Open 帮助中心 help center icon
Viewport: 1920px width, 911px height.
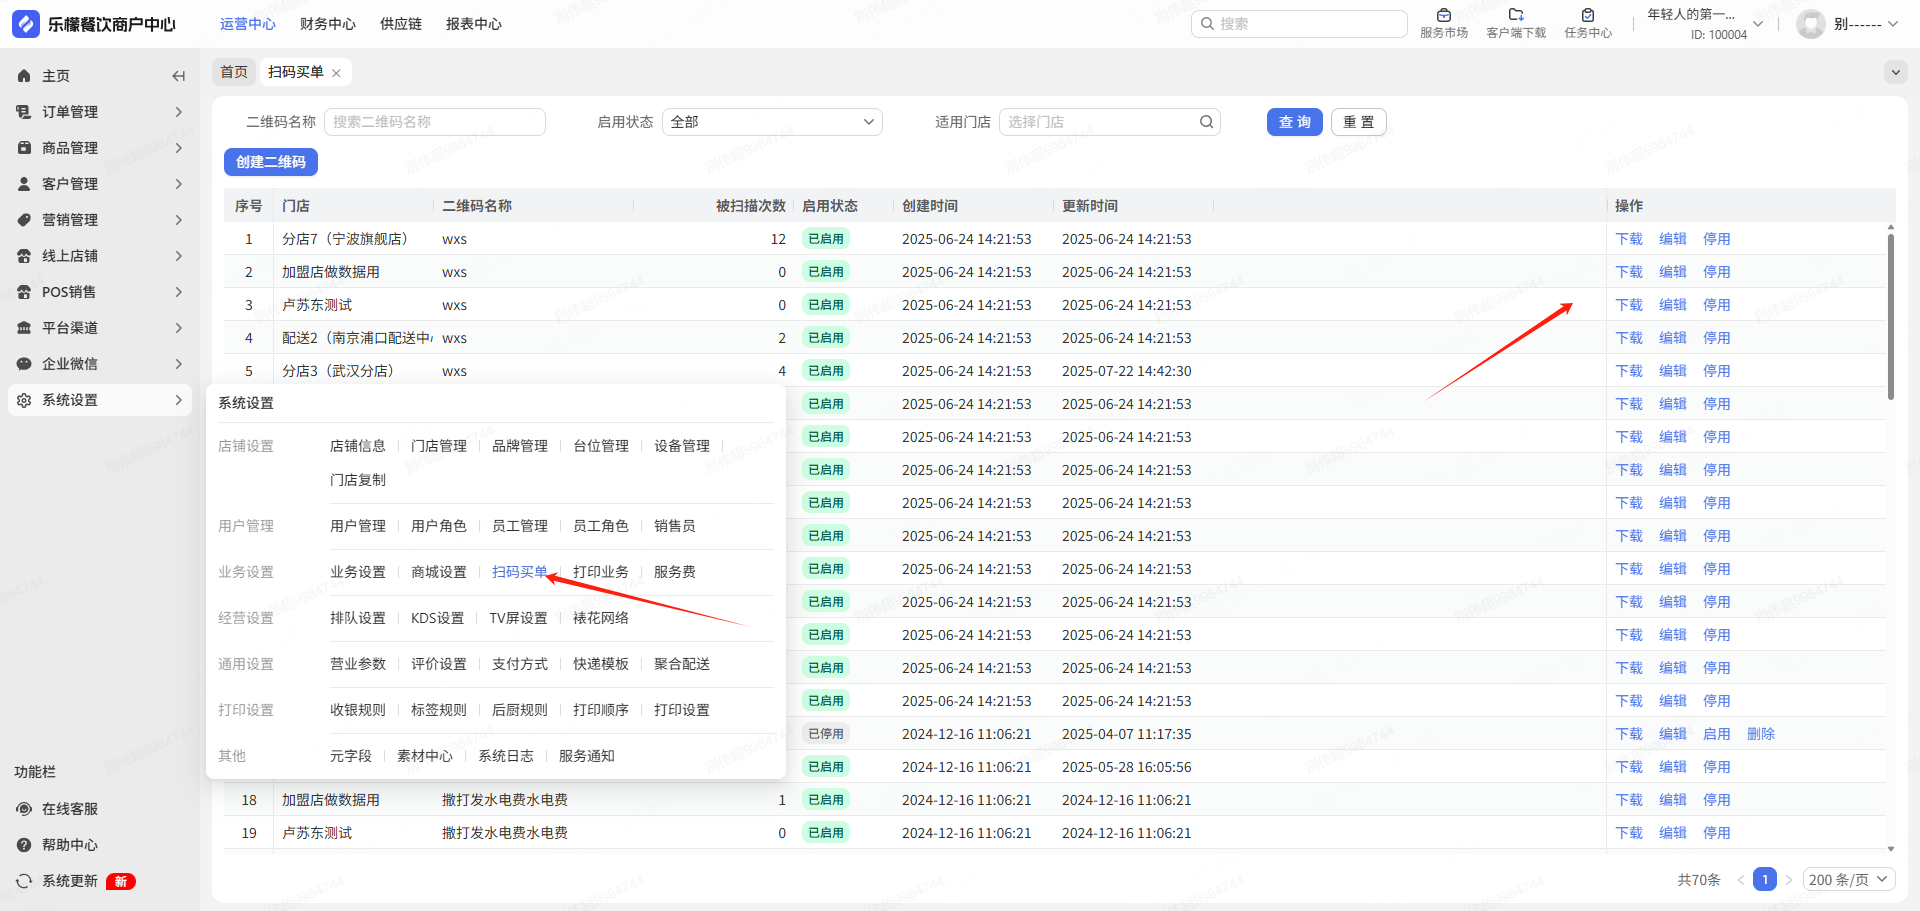point(24,845)
